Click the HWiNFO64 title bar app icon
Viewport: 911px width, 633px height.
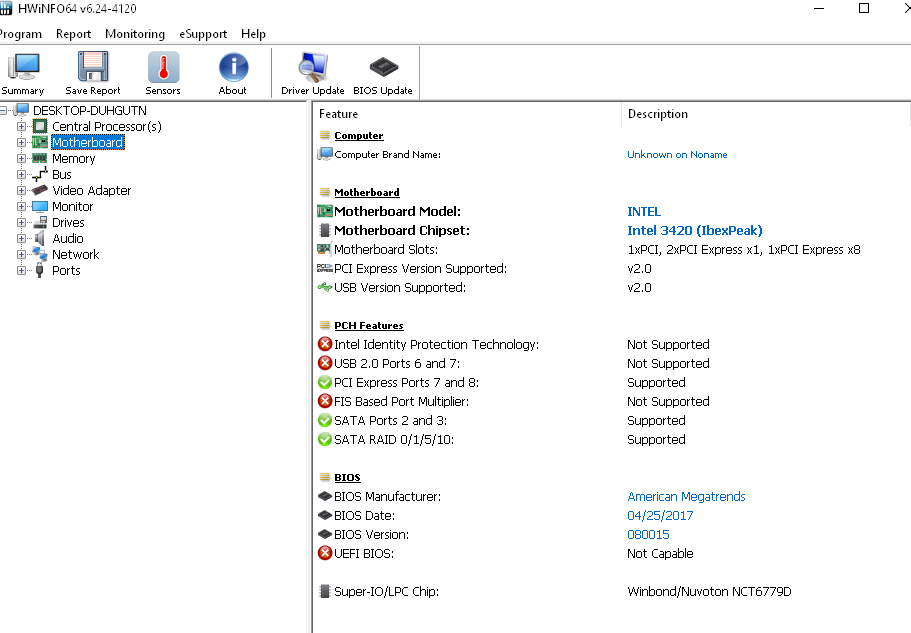pyautogui.click(x=6, y=8)
